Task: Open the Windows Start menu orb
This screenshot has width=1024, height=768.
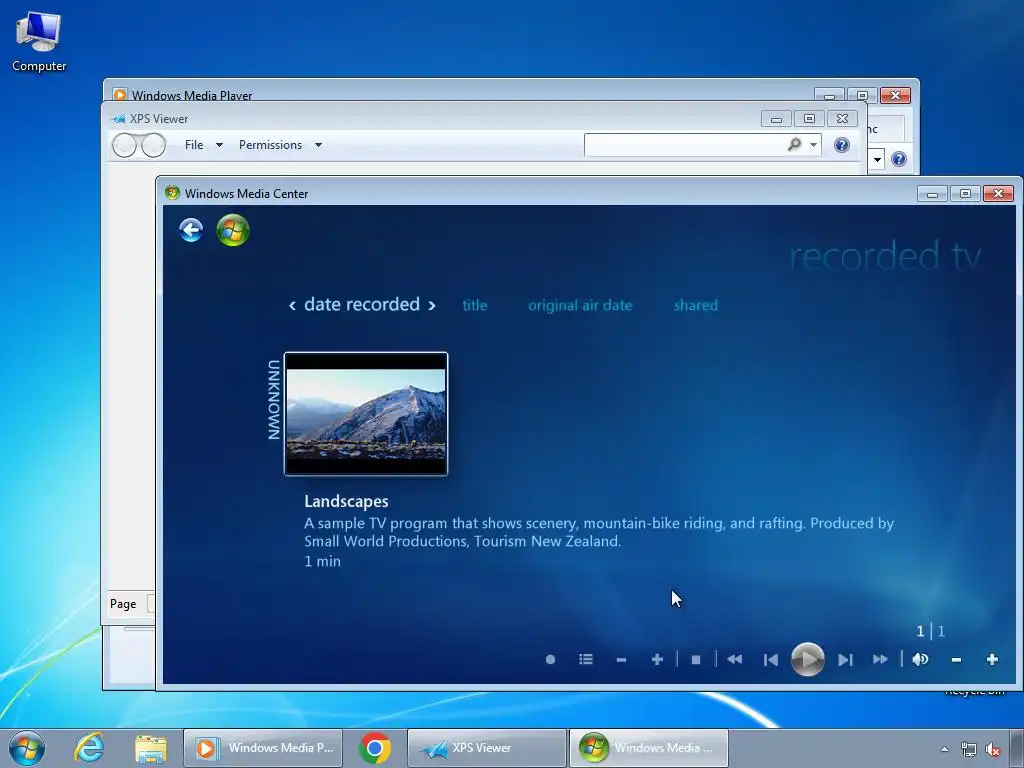Action: pos(27,748)
